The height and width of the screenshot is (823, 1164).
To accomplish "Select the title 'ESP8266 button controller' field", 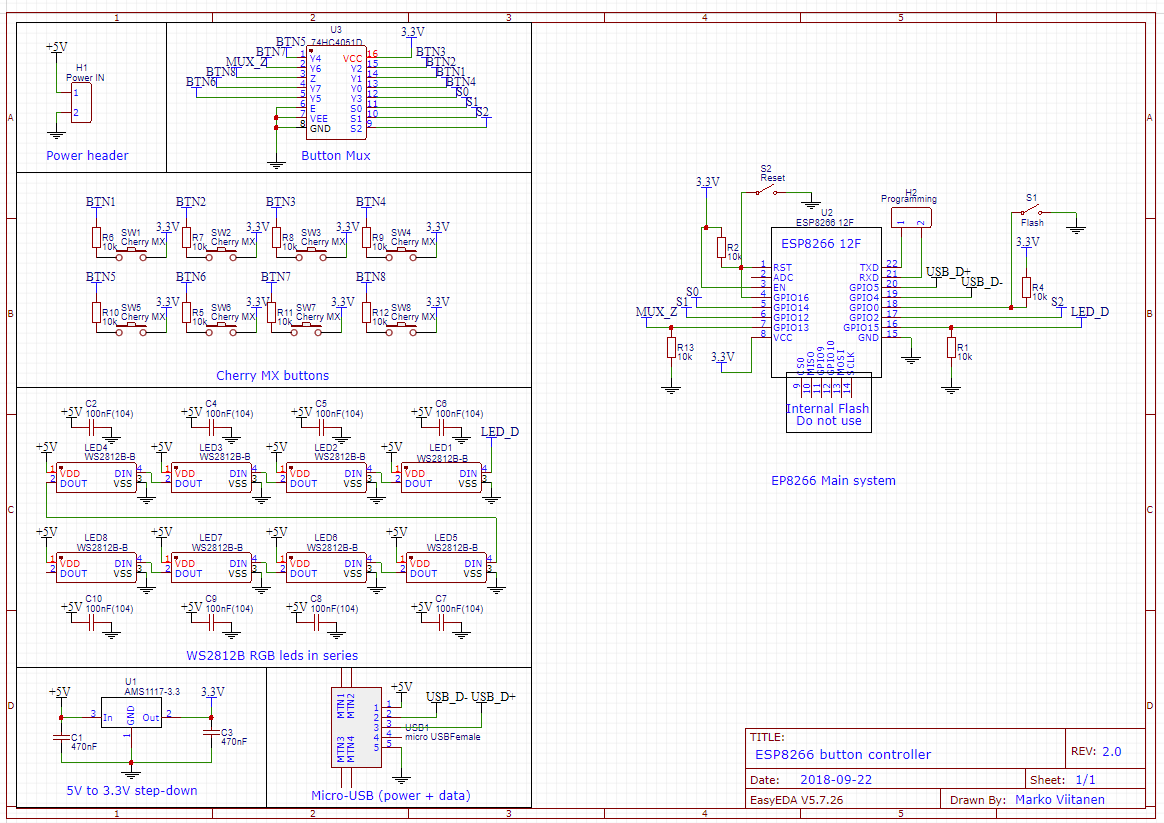I will point(843,755).
